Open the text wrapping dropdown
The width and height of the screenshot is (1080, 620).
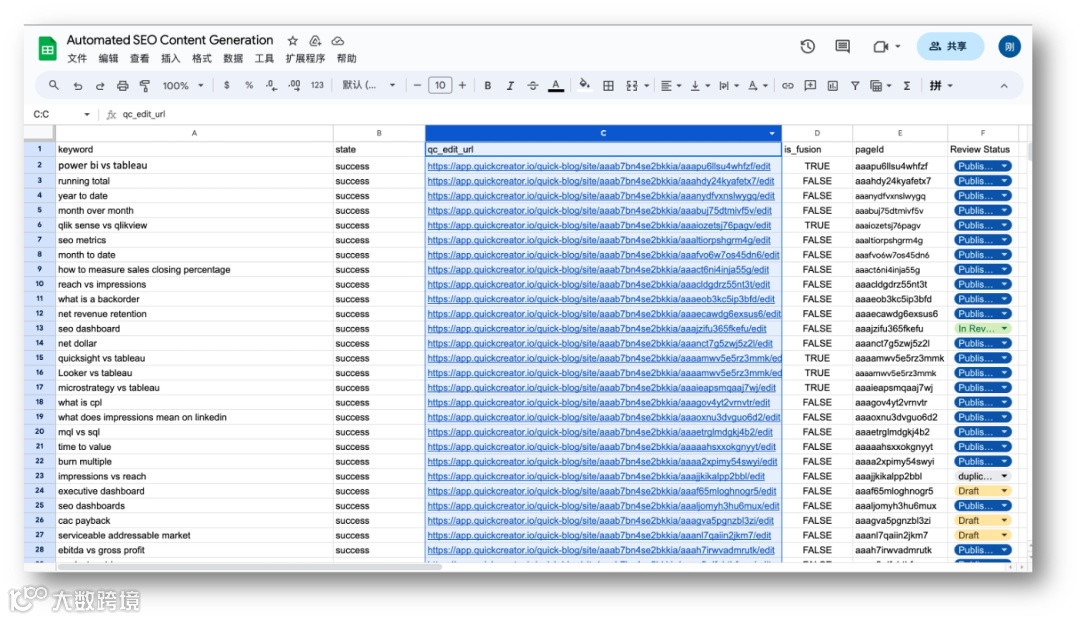pos(729,85)
